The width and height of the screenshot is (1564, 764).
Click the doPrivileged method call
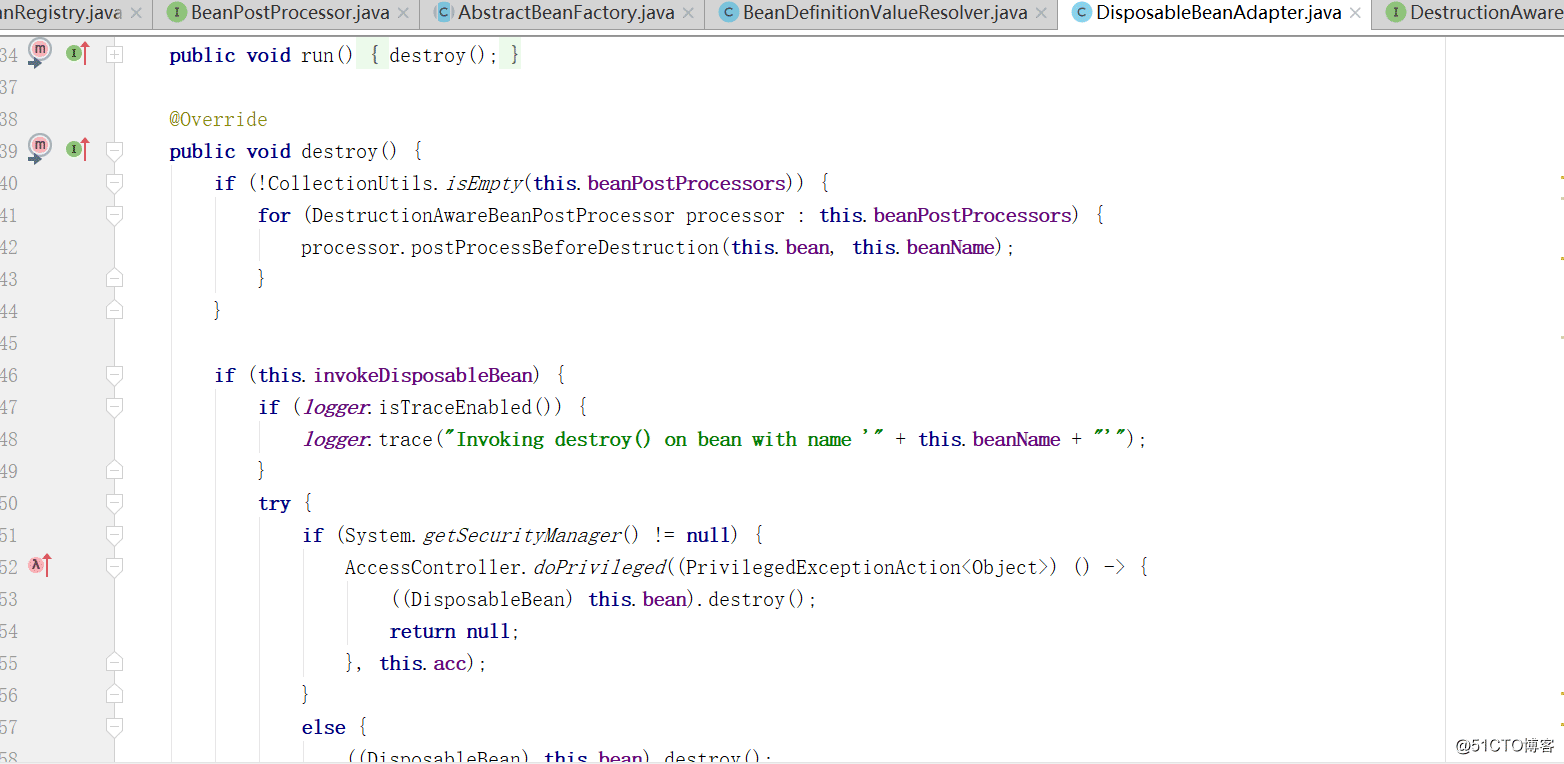tap(600, 567)
